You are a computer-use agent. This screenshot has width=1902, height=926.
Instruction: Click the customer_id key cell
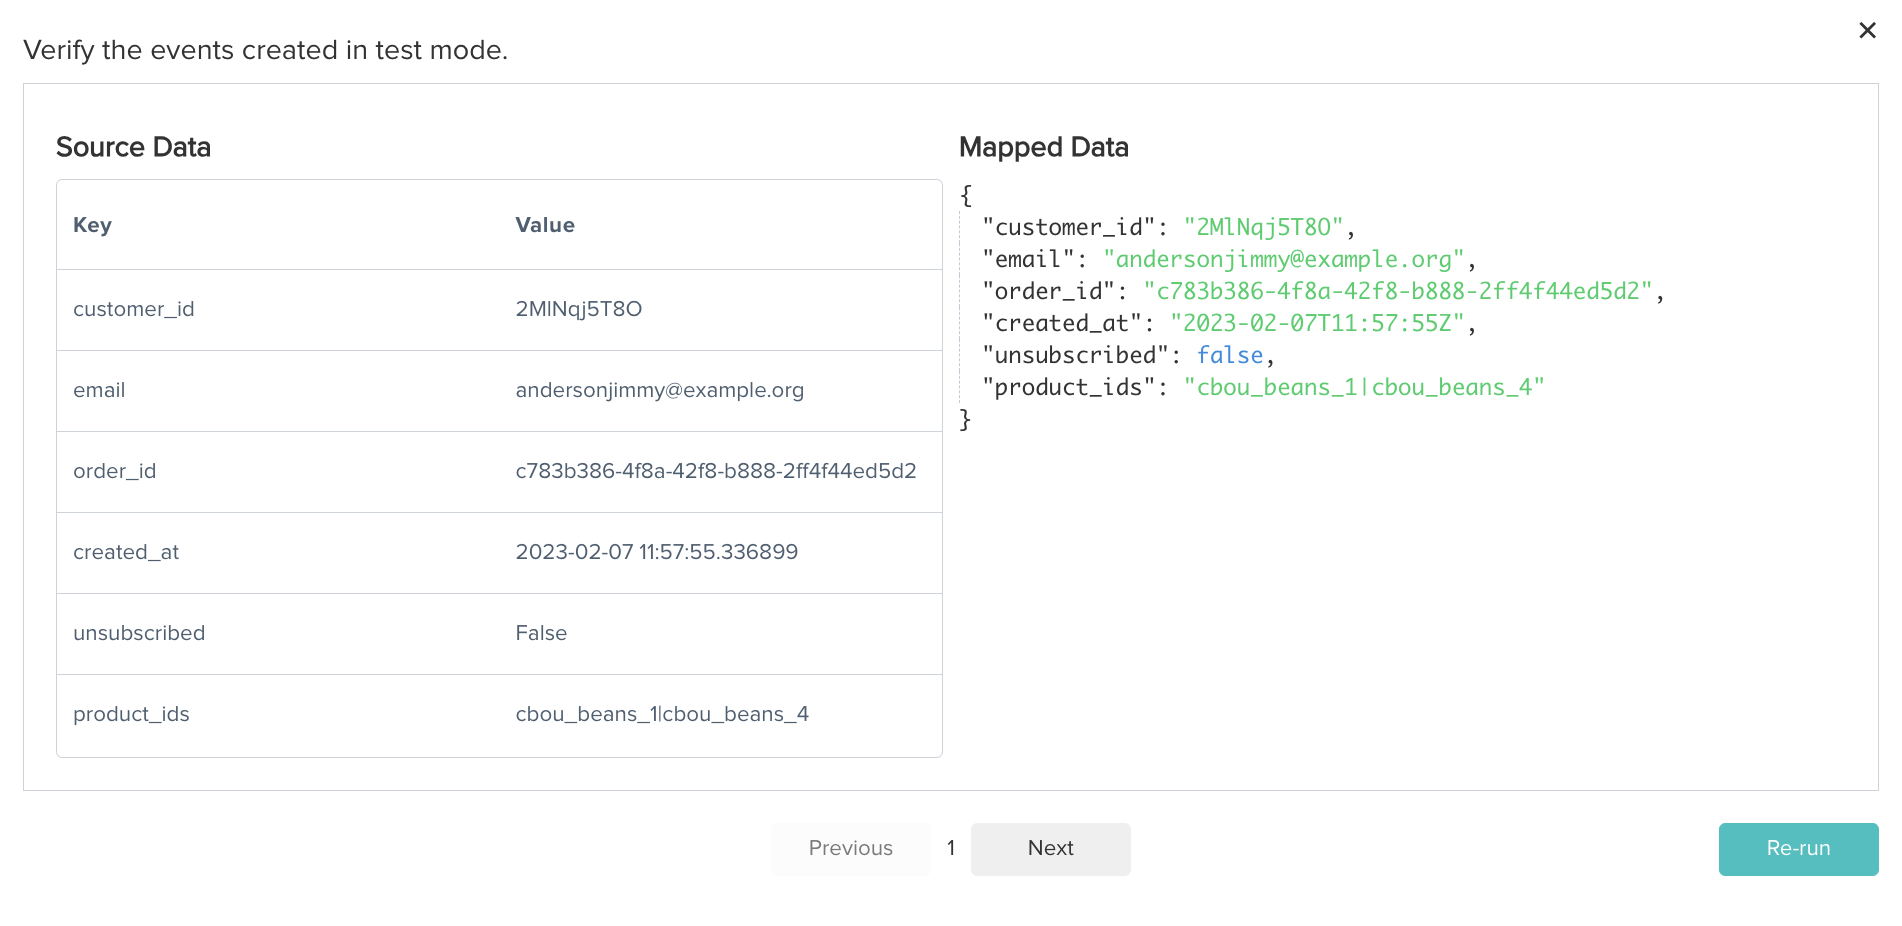(x=134, y=309)
